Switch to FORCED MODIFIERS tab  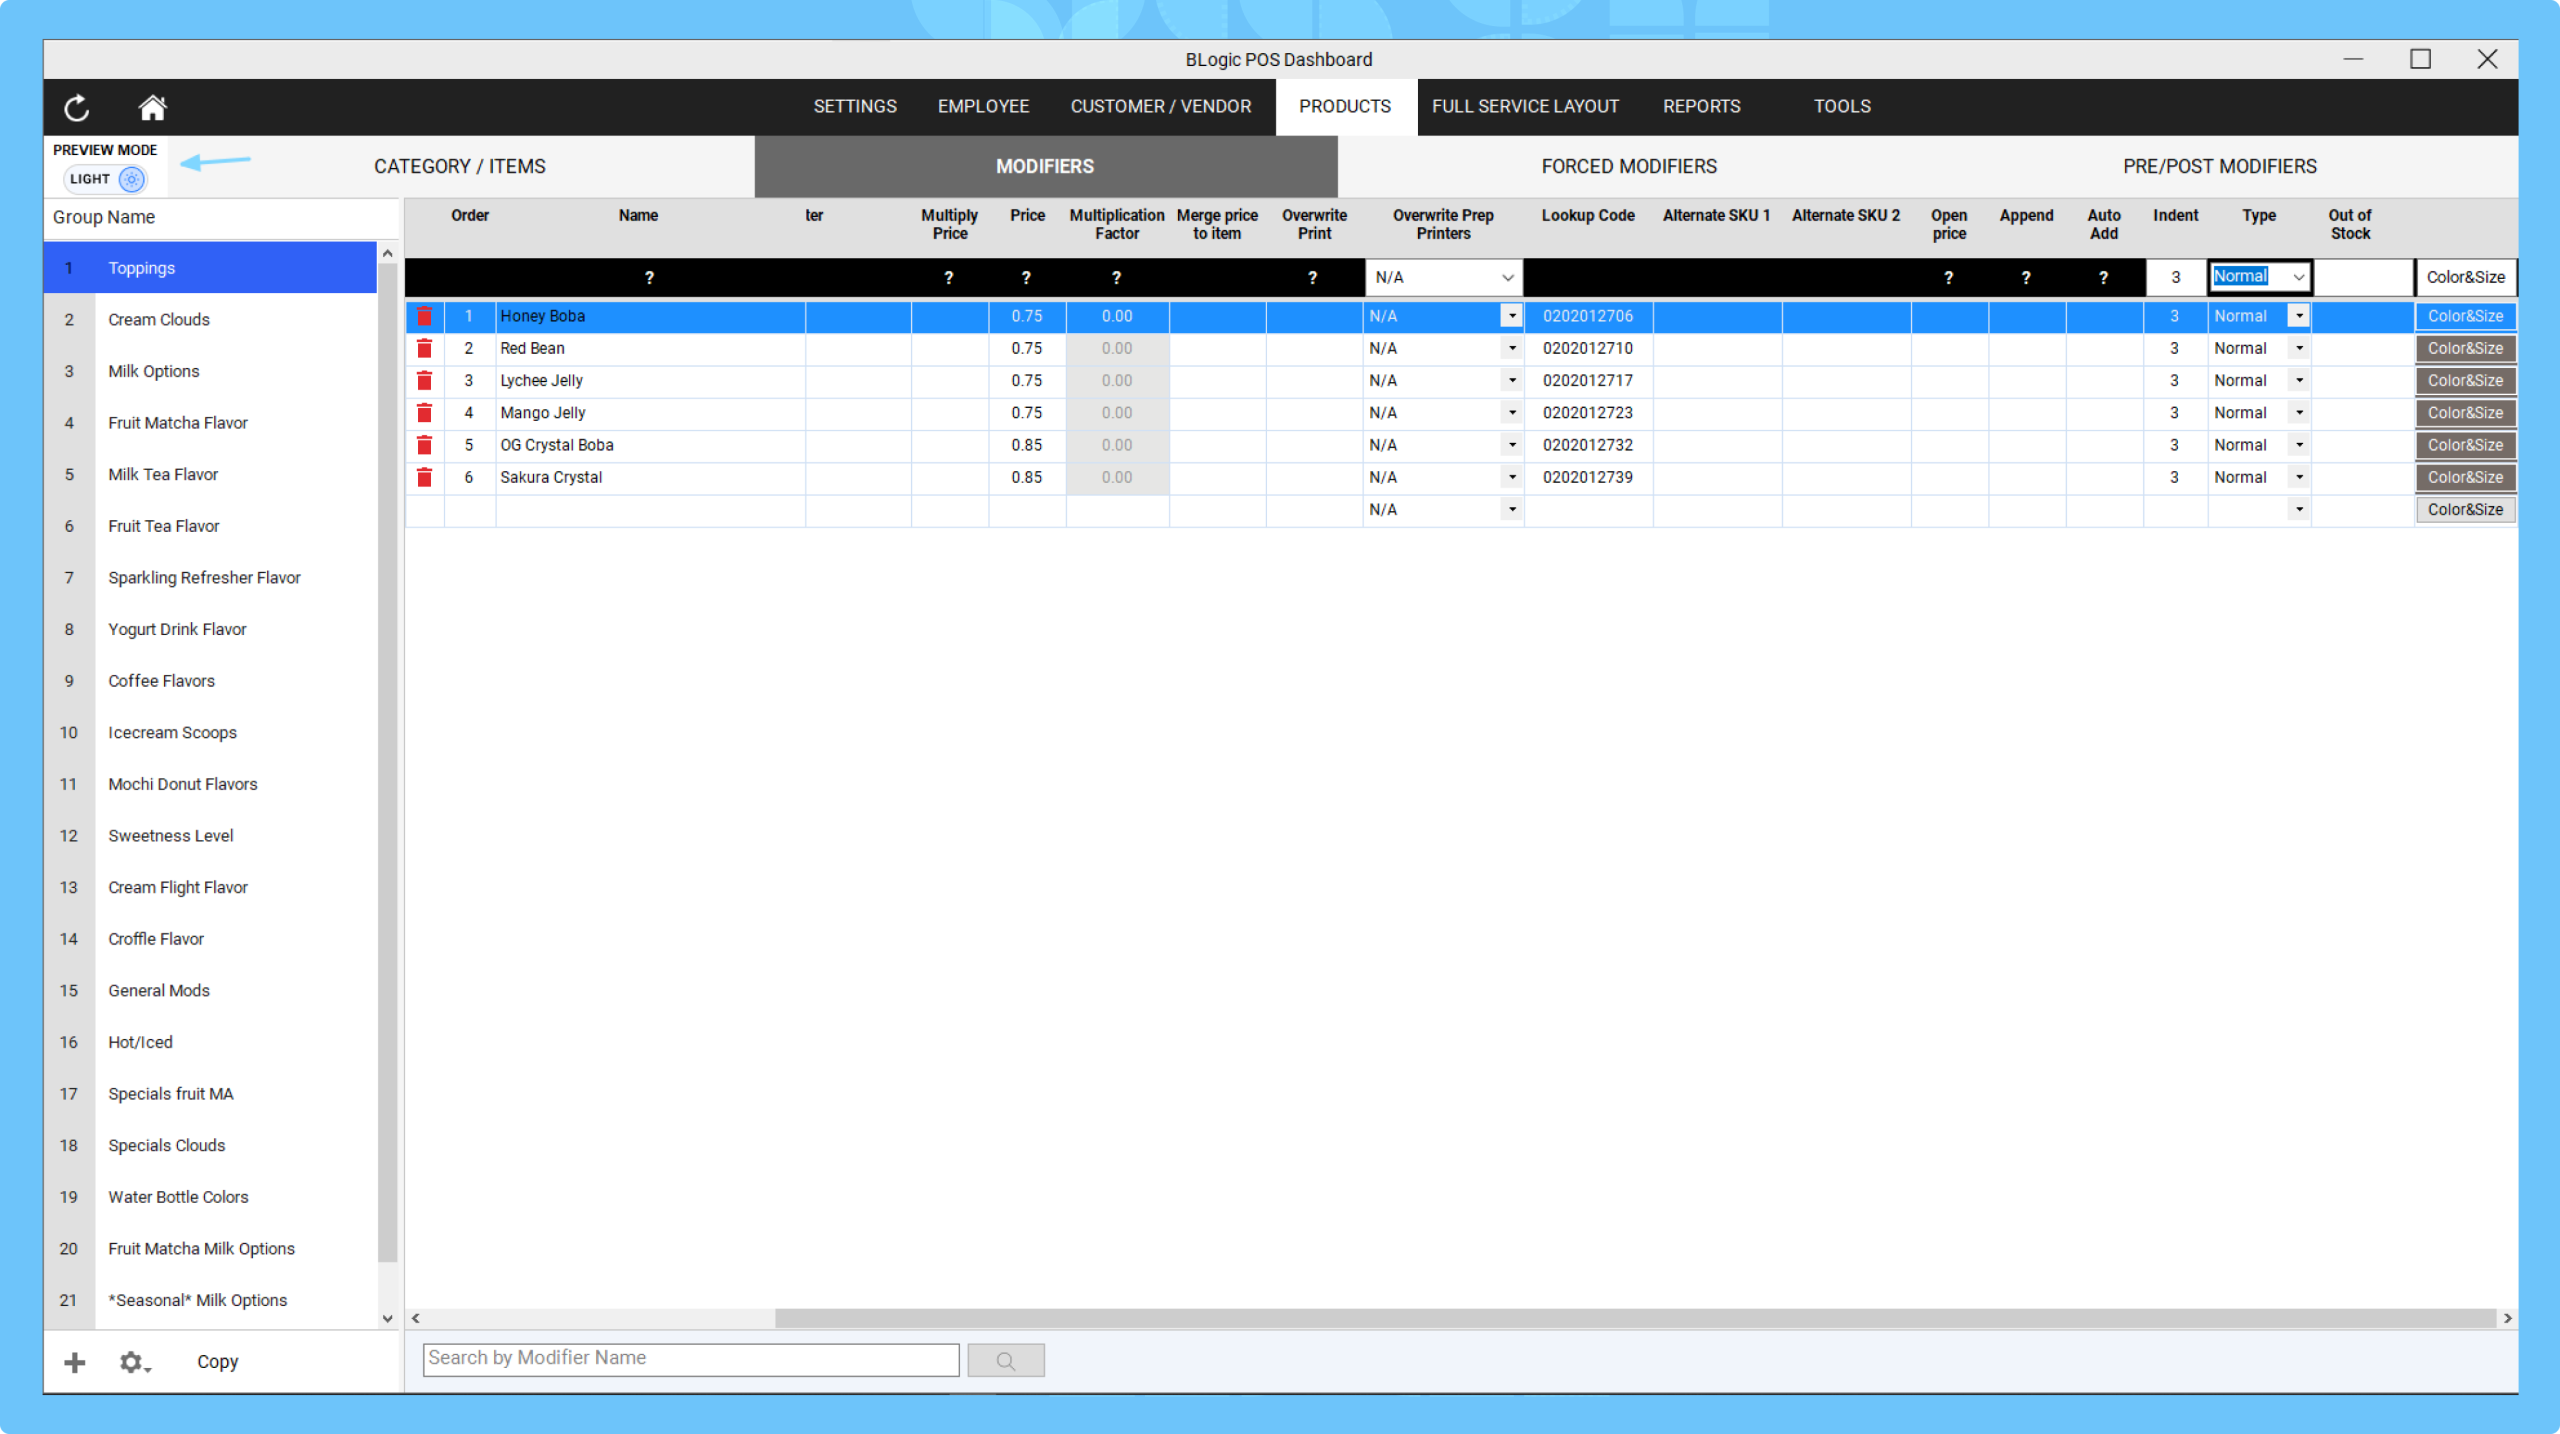(1629, 166)
